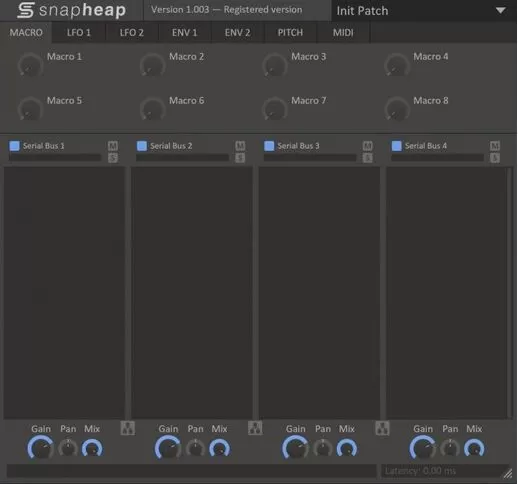Image resolution: width=518 pixels, height=484 pixels.
Task: Click the Serial Bus 4 Mix knob
Action: [474, 449]
